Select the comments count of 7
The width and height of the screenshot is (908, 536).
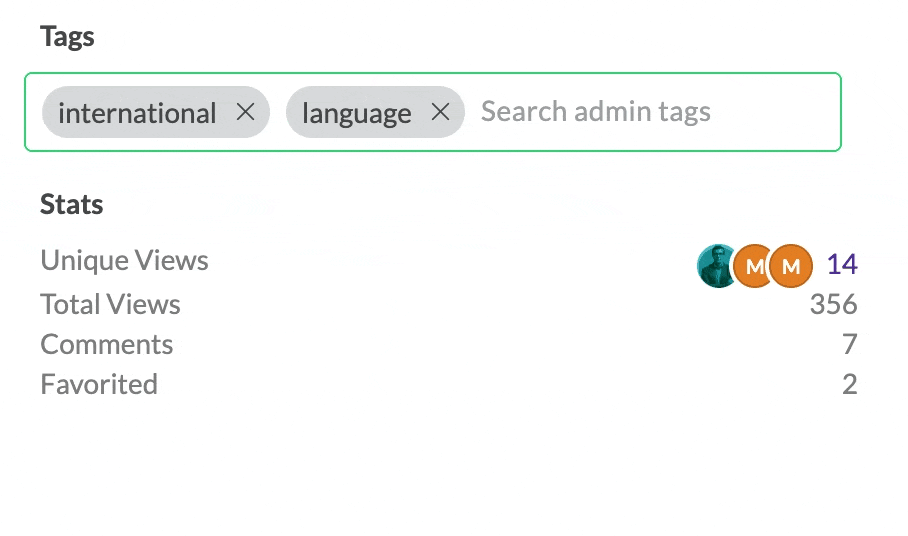tap(850, 344)
